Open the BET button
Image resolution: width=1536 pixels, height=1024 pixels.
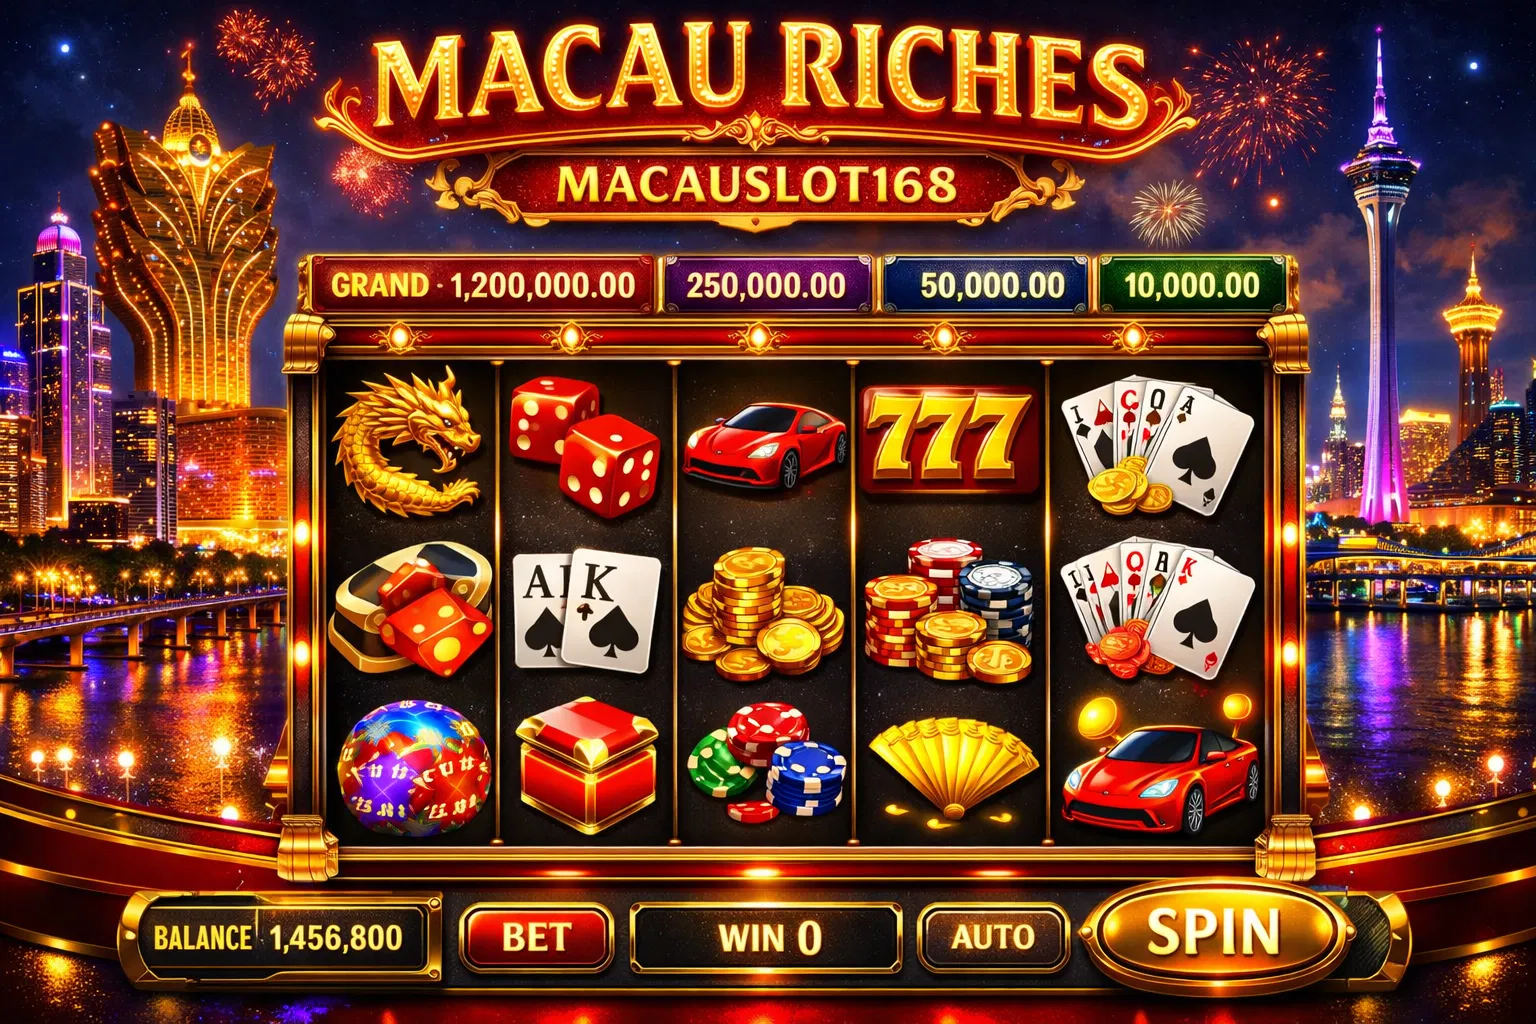coord(536,937)
